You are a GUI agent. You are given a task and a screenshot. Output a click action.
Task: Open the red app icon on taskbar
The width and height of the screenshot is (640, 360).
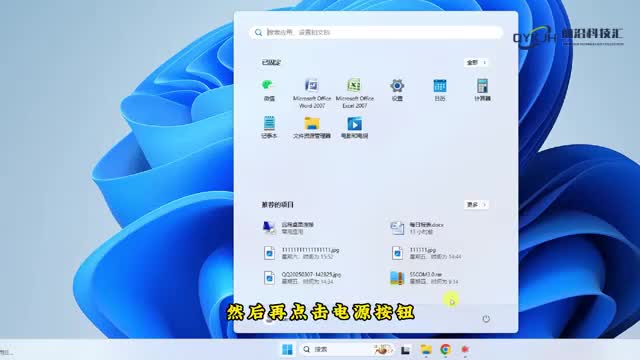point(465,349)
